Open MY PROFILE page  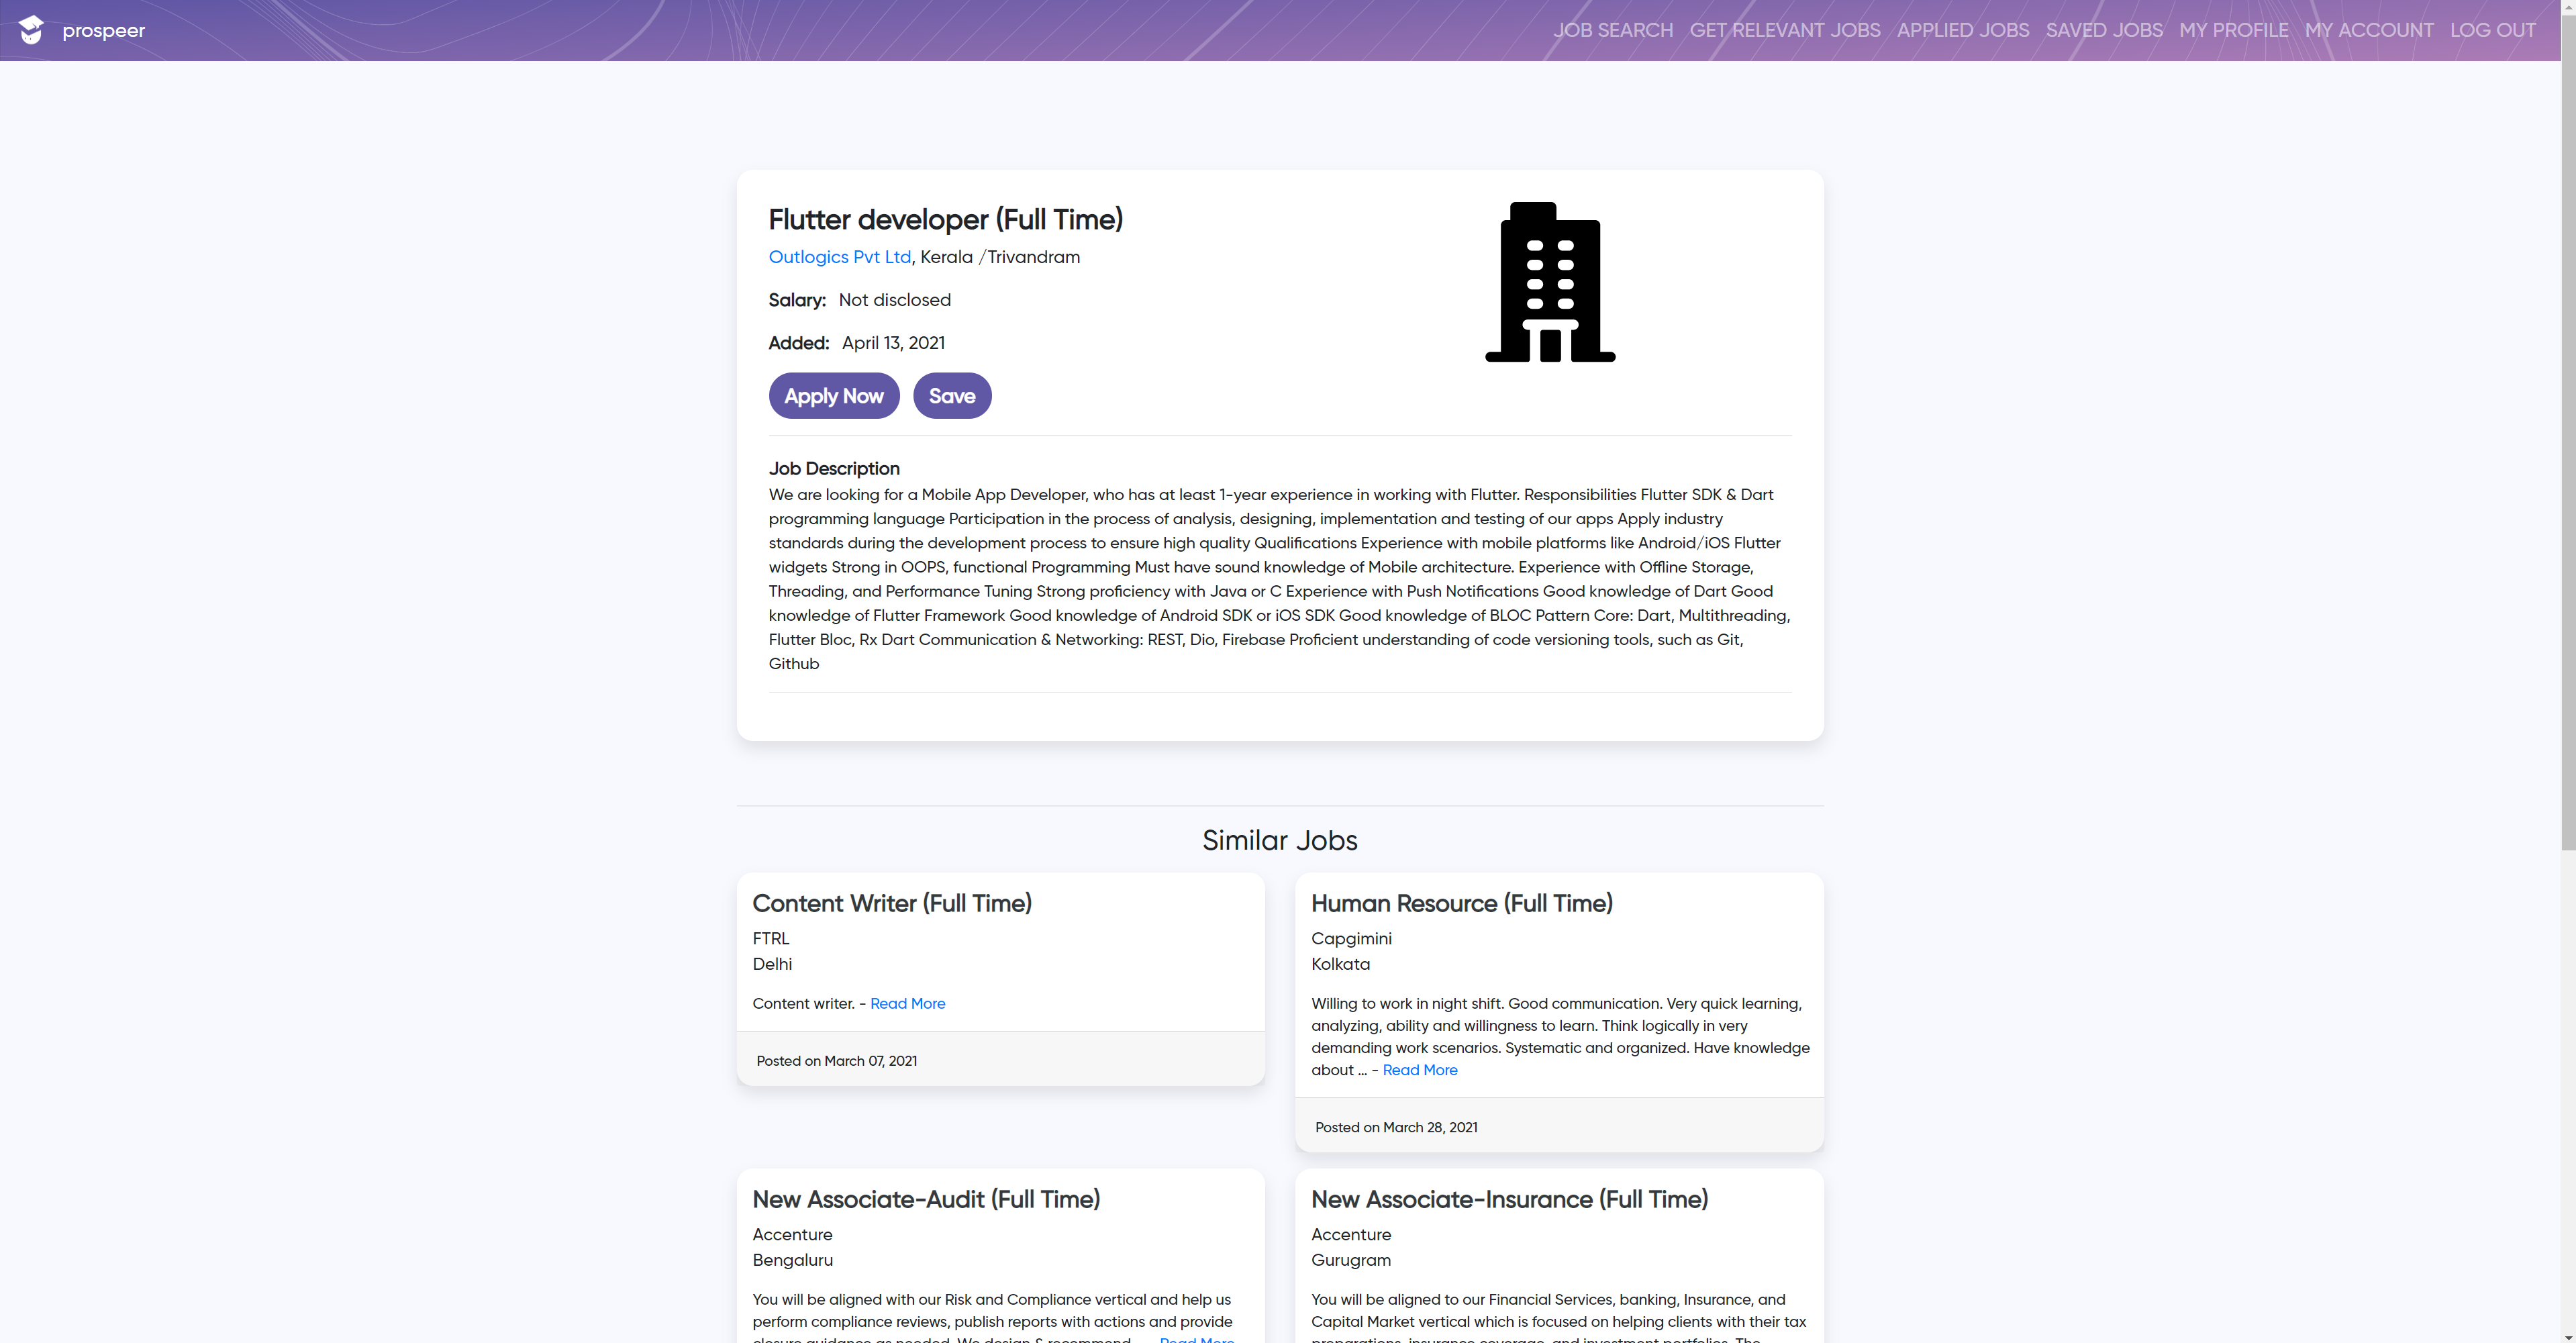2234,30
